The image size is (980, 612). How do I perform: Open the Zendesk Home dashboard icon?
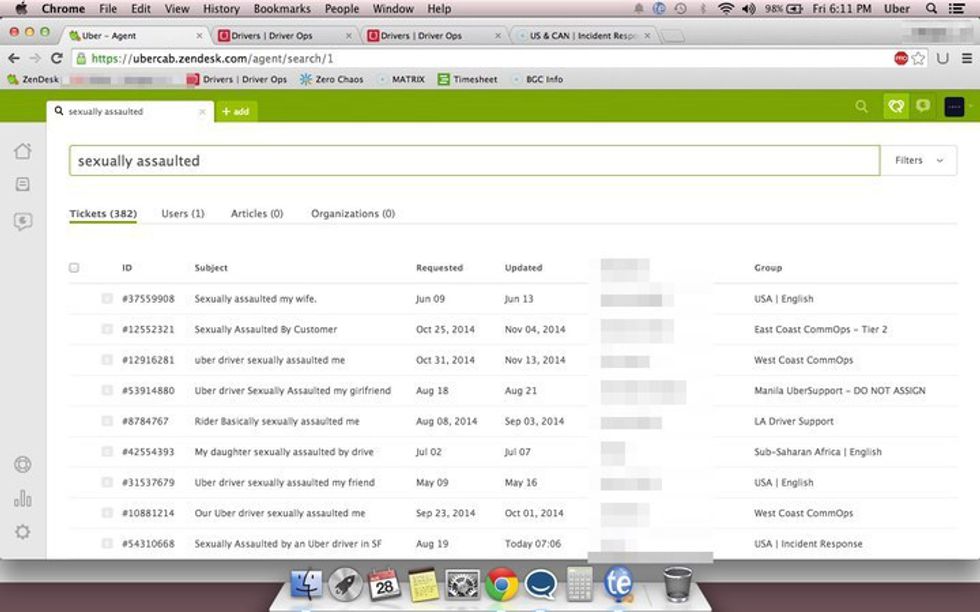(22, 151)
